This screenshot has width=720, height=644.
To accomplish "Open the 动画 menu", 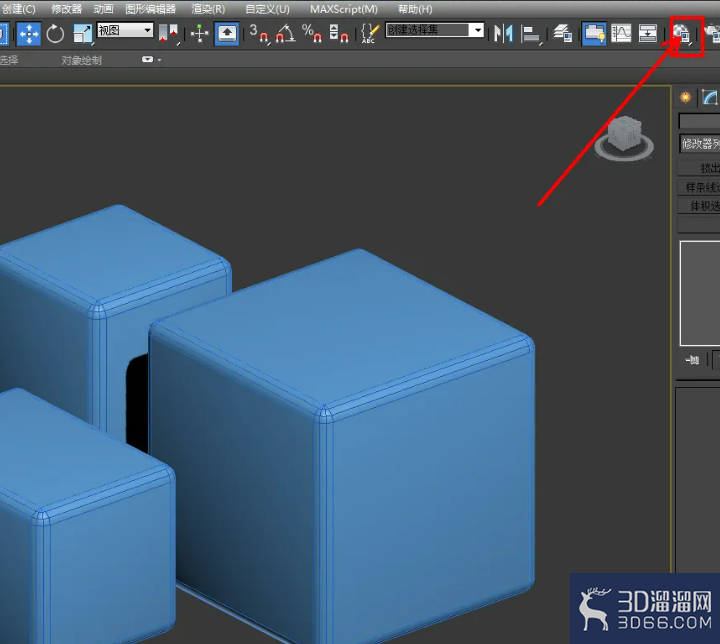I will [x=104, y=9].
